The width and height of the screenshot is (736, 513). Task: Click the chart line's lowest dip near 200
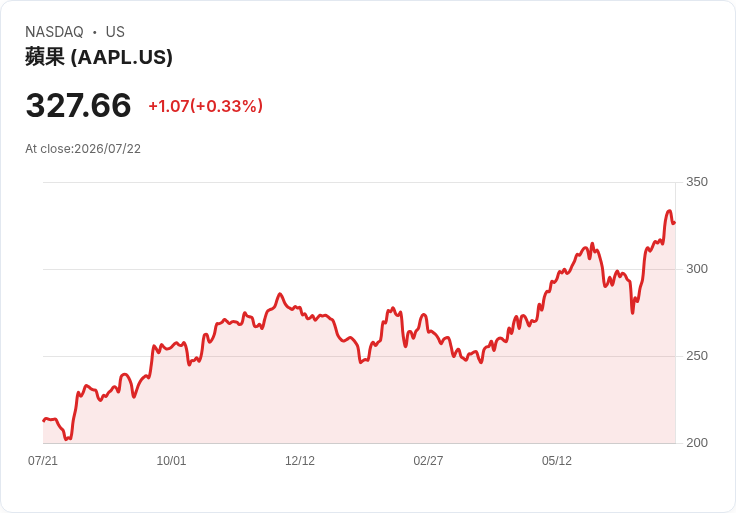[67, 439]
